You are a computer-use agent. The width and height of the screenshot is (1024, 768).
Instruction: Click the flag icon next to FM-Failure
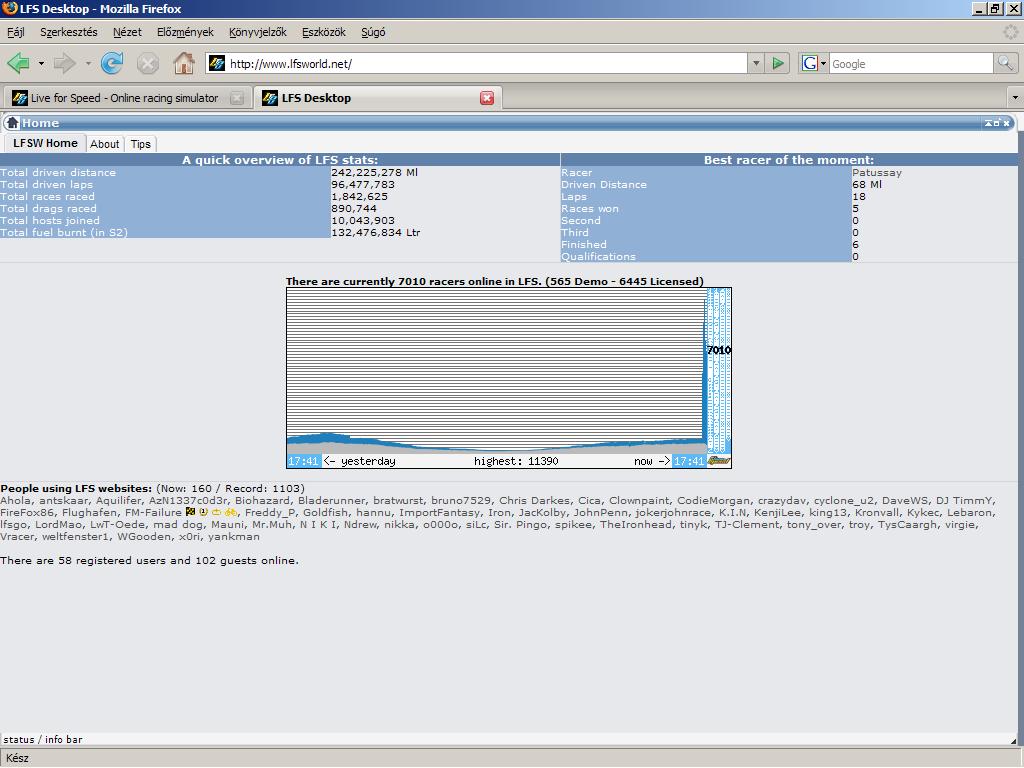tap(190, 512)
